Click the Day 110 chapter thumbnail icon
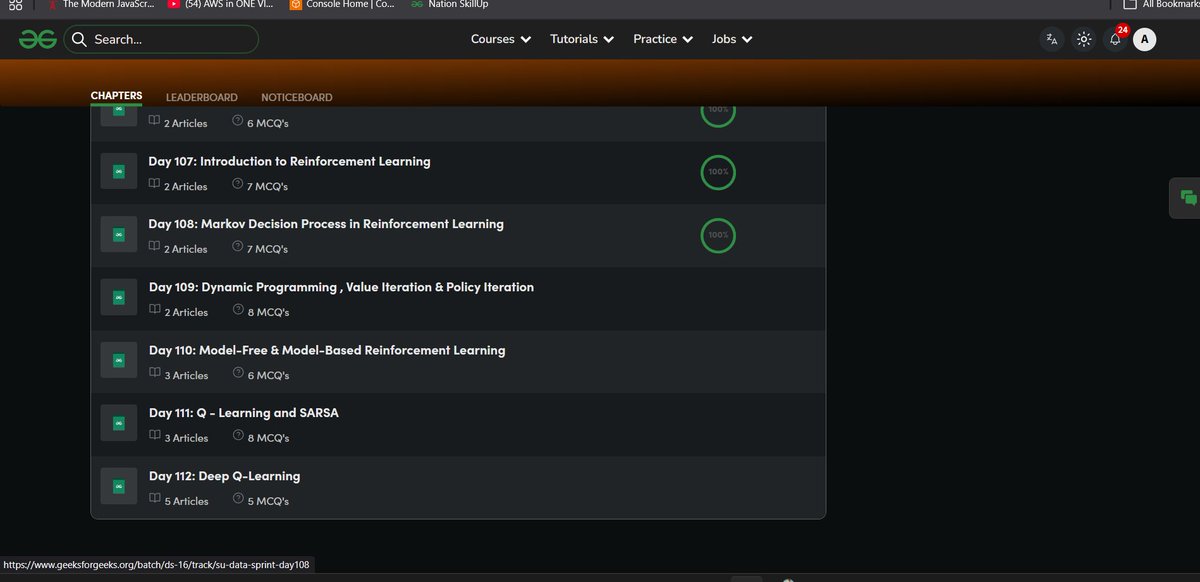1200x582 pixels. click(x=118, y=361)
